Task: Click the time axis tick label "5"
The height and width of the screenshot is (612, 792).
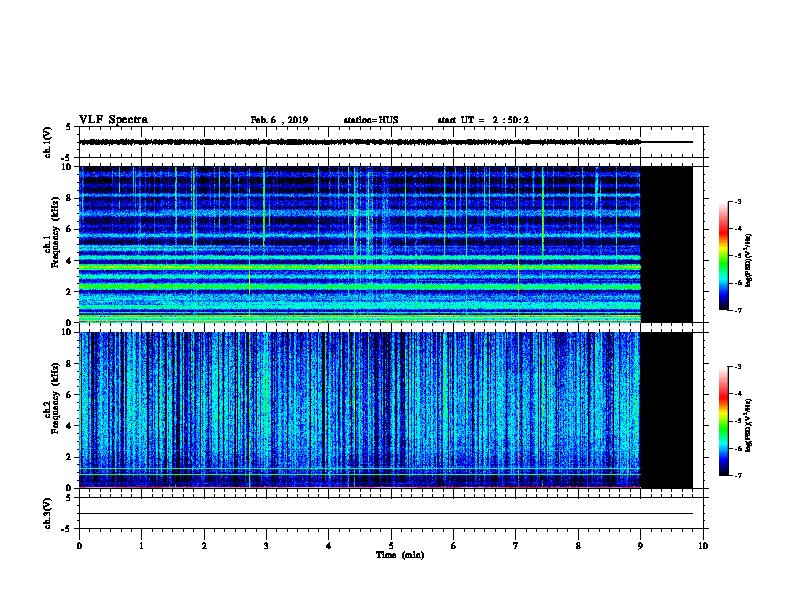Action: pos(391,546)
